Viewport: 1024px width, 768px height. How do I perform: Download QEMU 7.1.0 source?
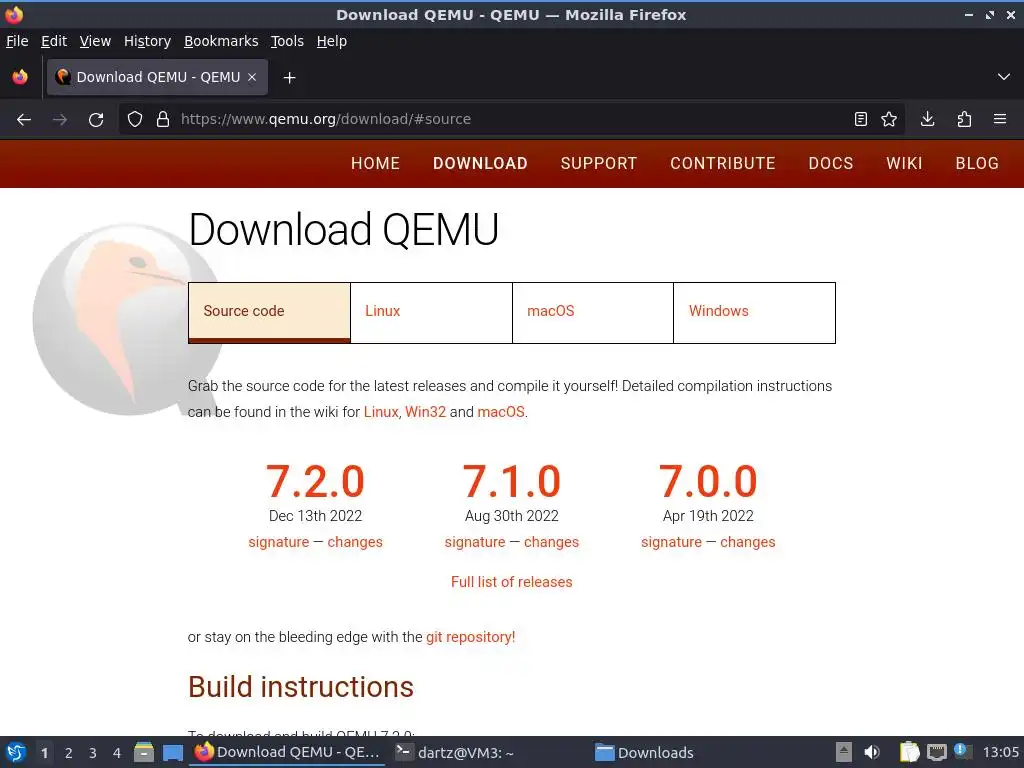(511, 482)
